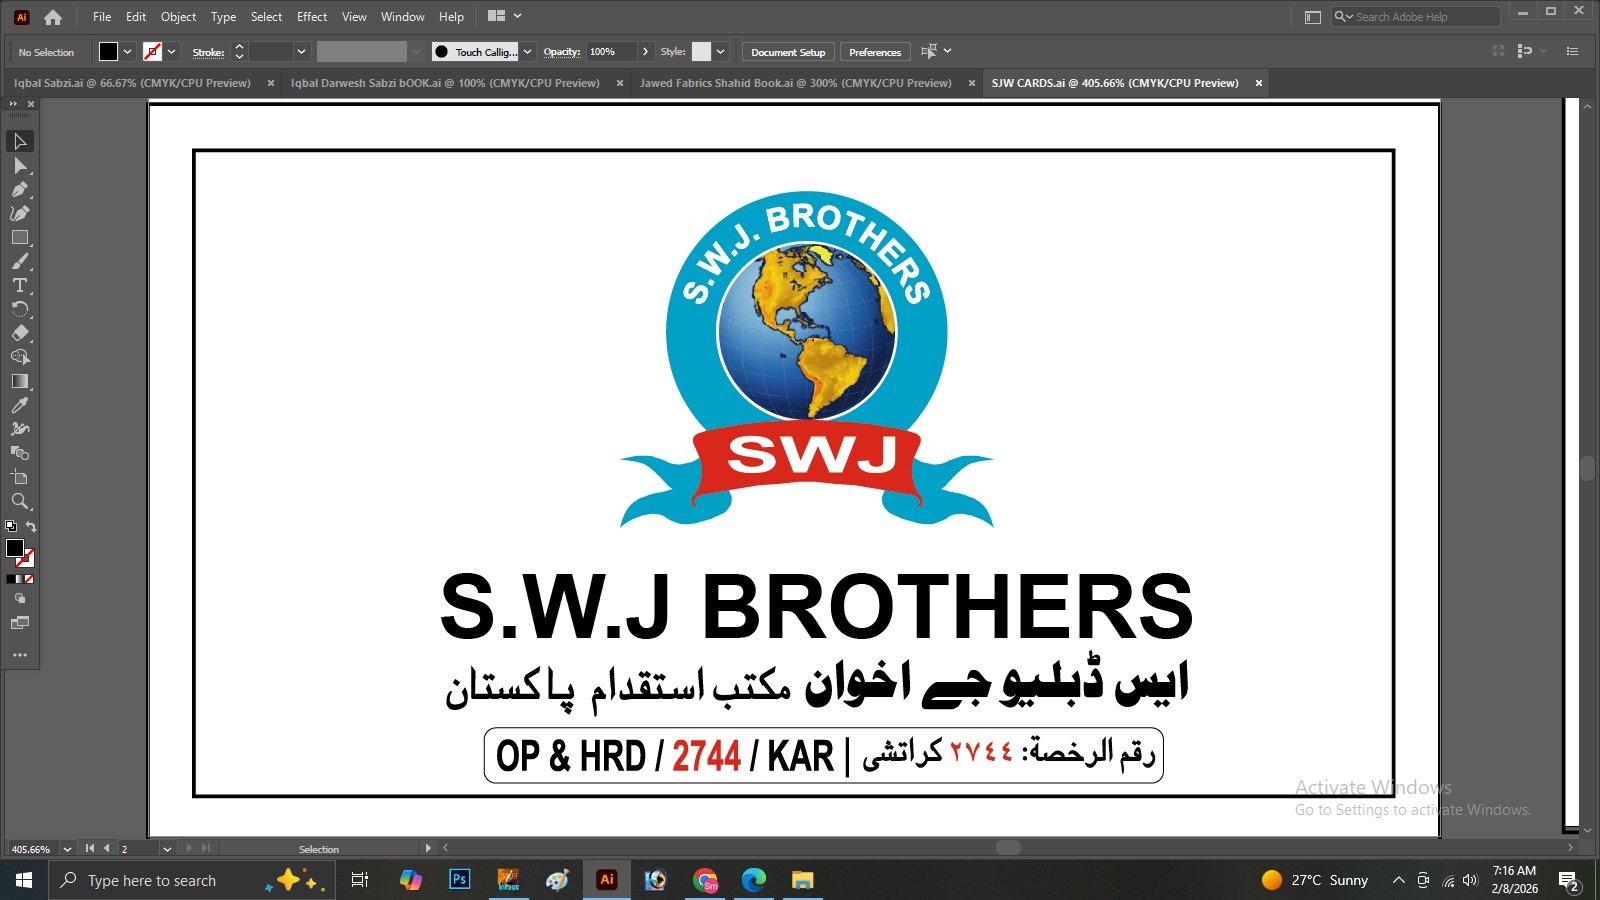The width and height of the screenshot is (1600, 900).
Task: Open the Touch Callig brush dropdown
Action: (528, 52)
